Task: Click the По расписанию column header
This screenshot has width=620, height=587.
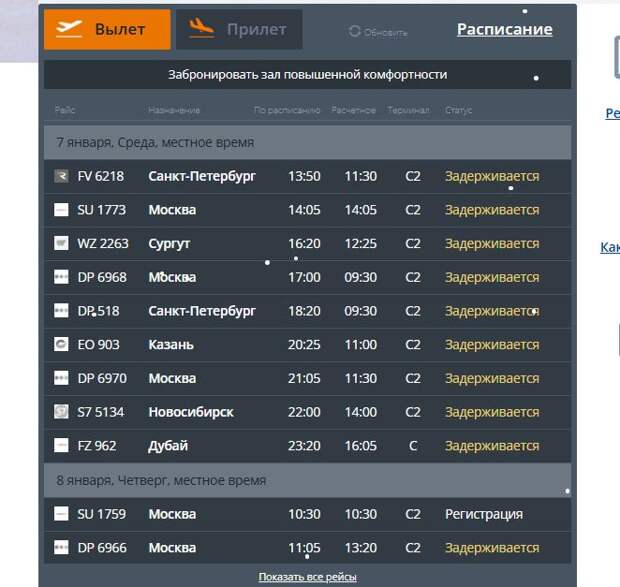Action: (287, 110)
